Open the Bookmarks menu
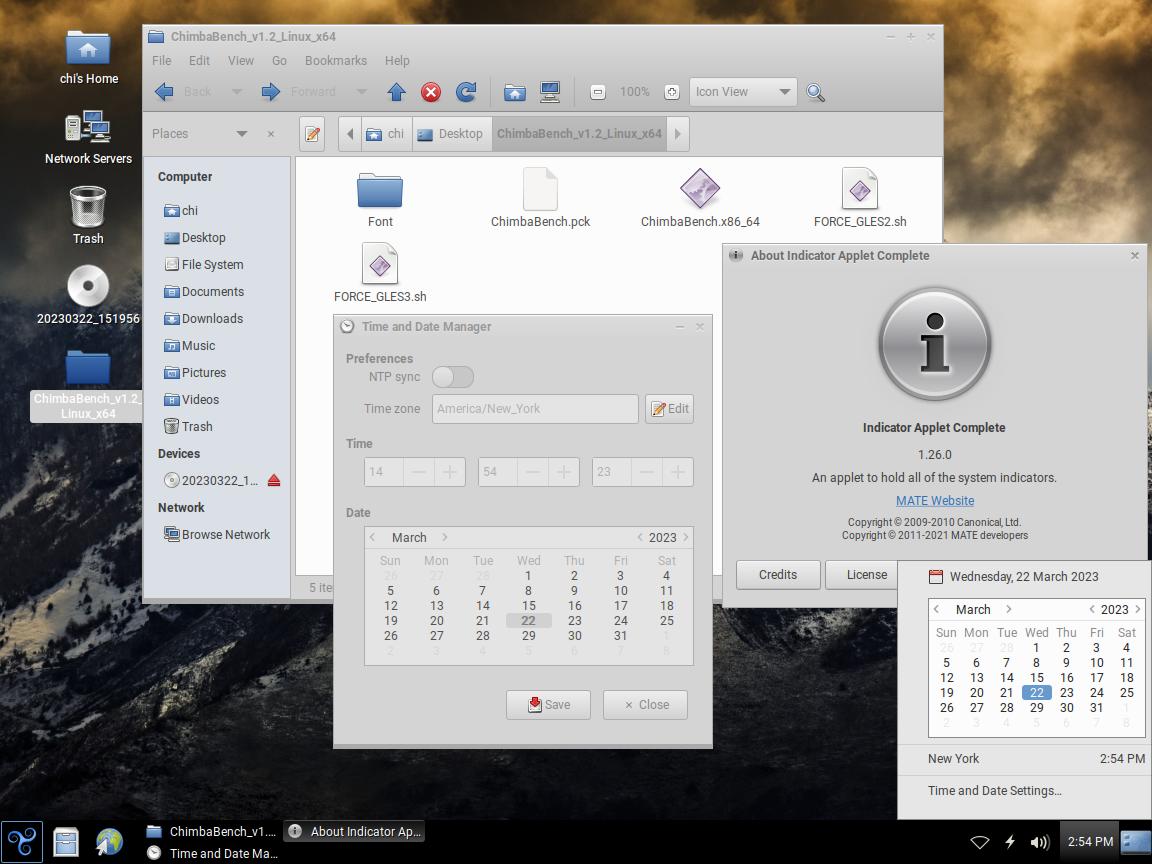Screen dimensions: 1152x864 pyautogui.click(x=335, y=60)
